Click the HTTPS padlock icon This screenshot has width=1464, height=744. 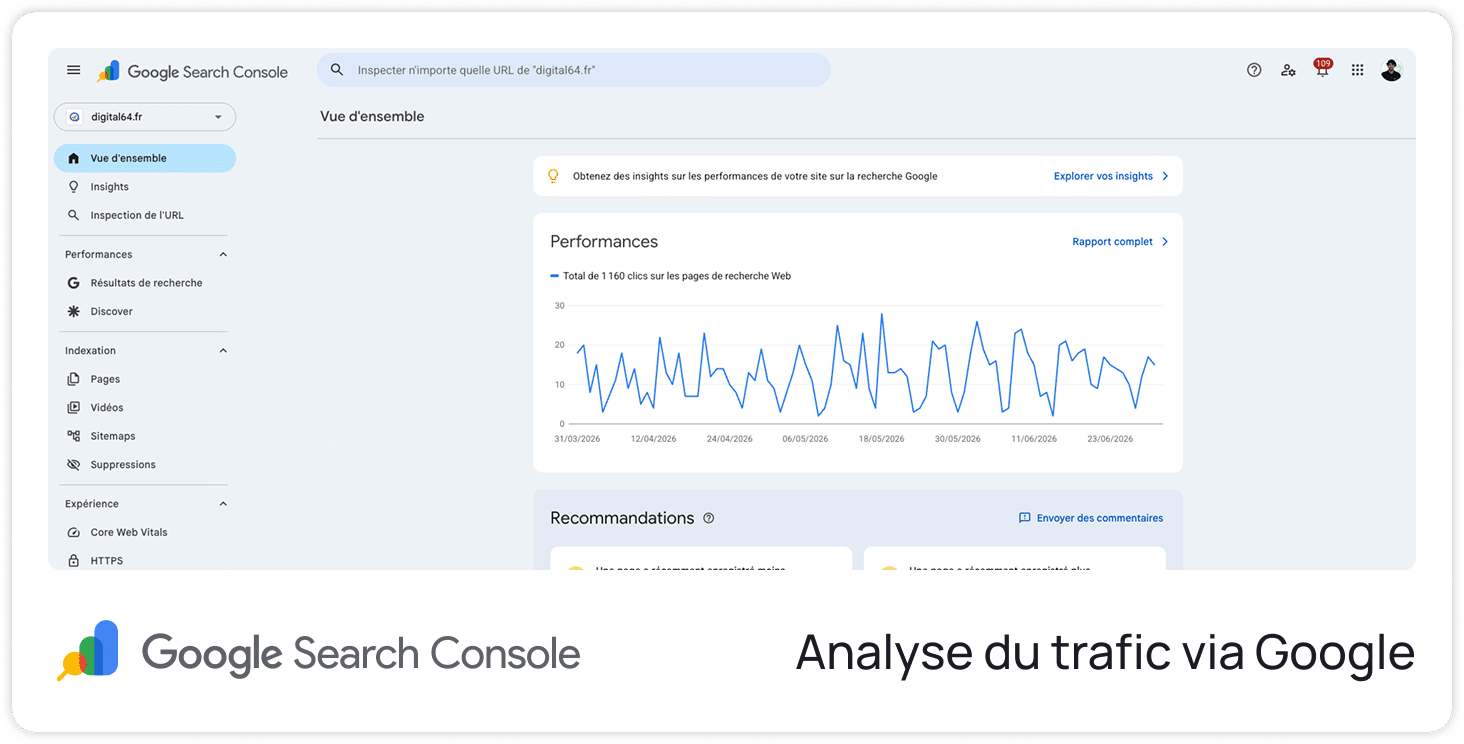pos(73,561)
